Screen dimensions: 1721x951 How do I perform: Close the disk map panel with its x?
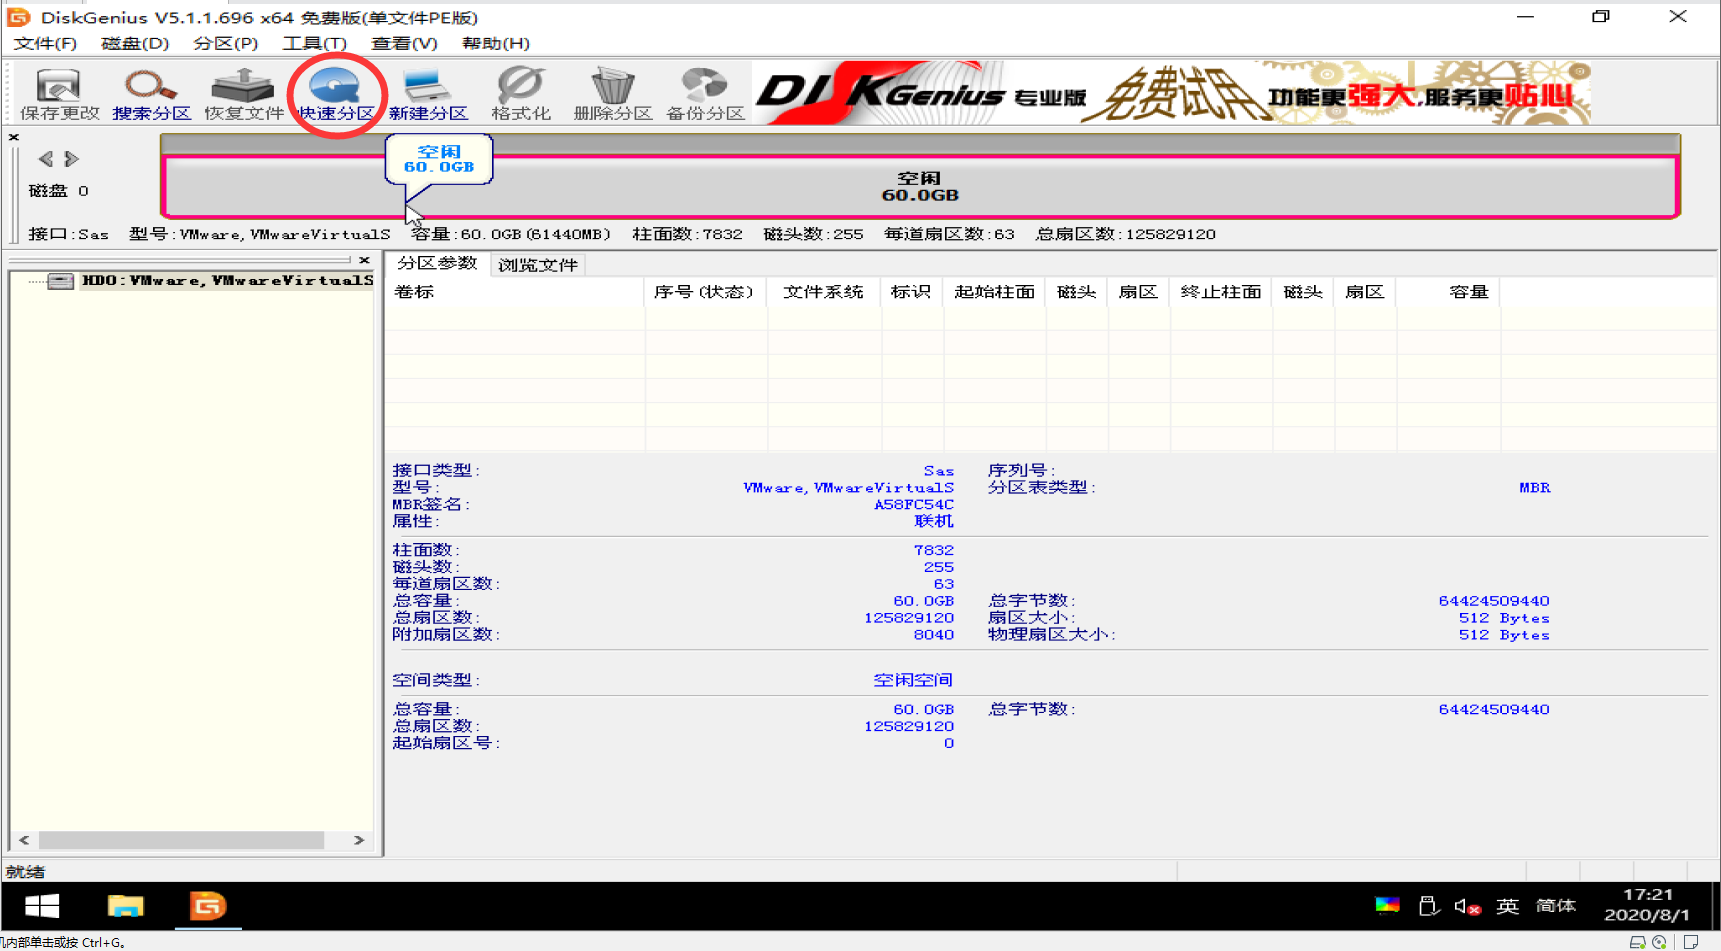click(x=14, y=137)
